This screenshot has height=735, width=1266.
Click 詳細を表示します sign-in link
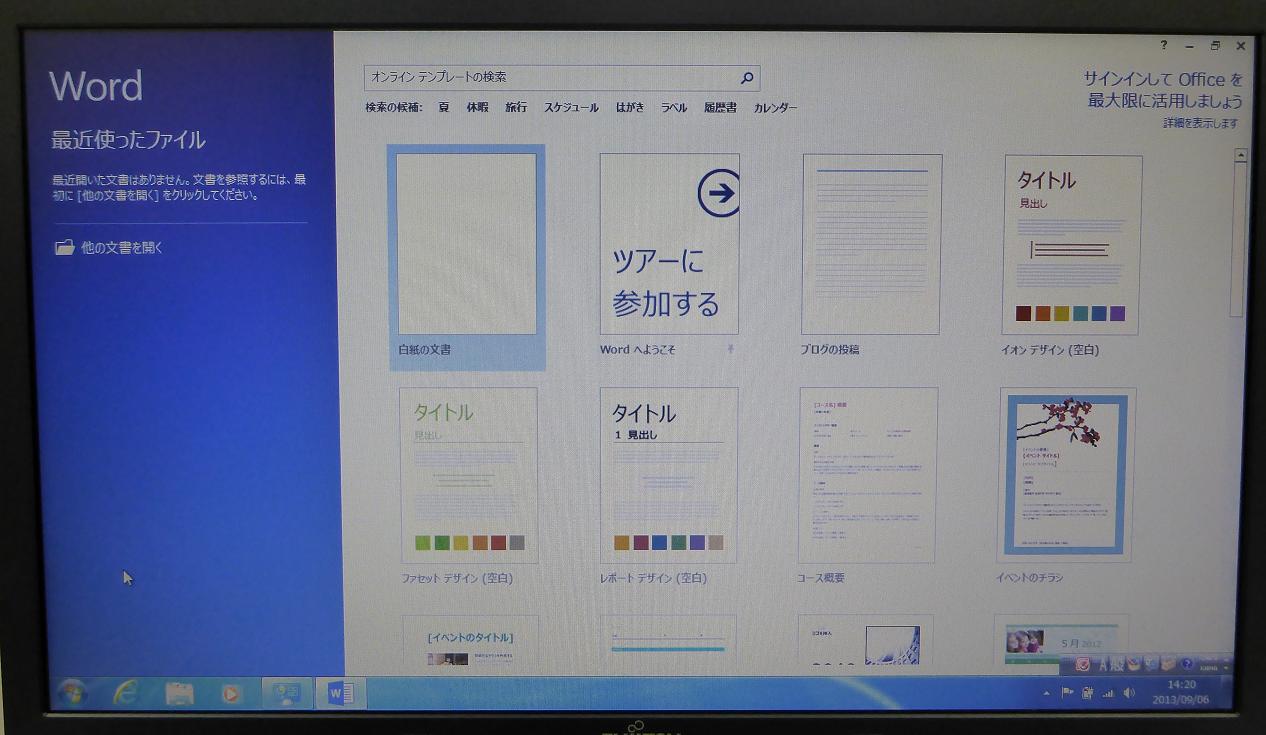(x=1200, y=123)
